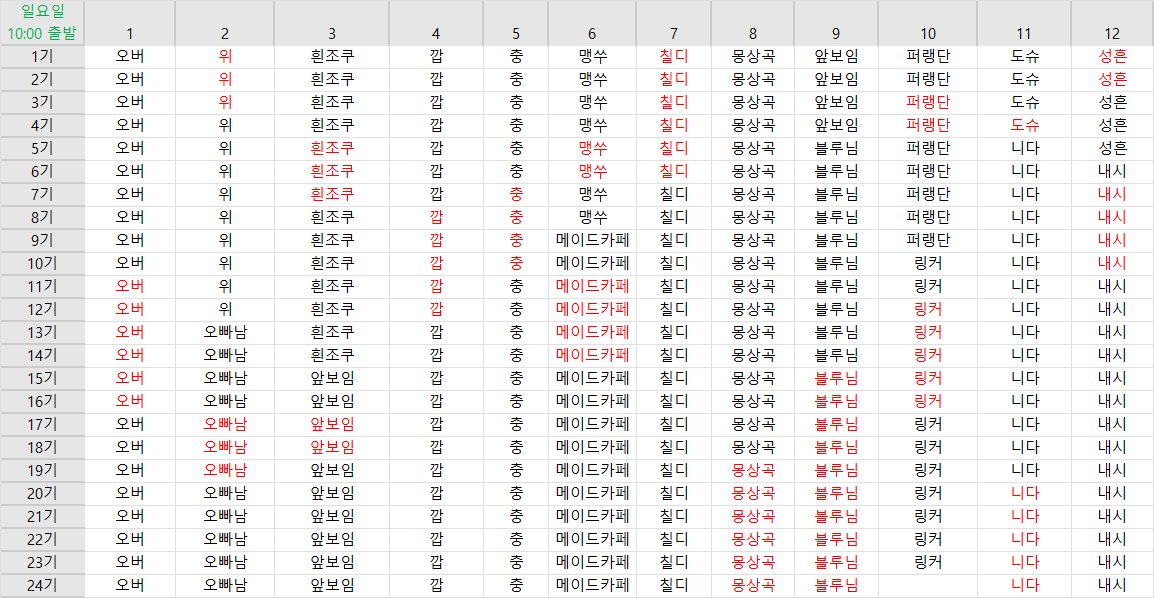Click red 오빠남 in row 17기
The image size is (1154, 598).
(x=225, y=424)
